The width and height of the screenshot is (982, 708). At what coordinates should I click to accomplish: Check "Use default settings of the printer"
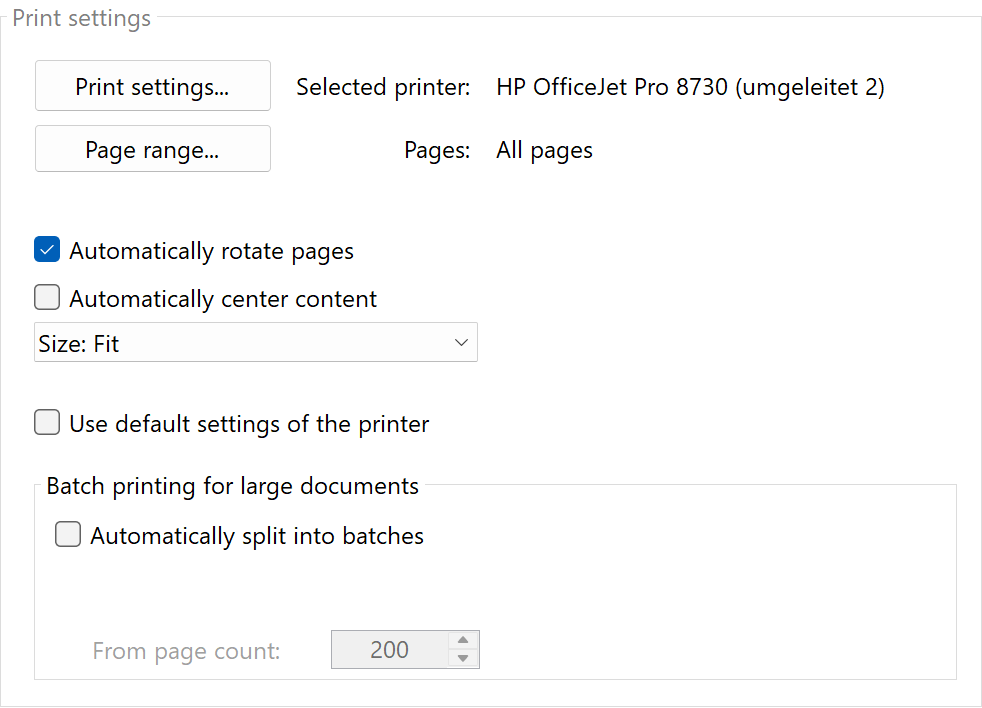[x=46, y=422]
